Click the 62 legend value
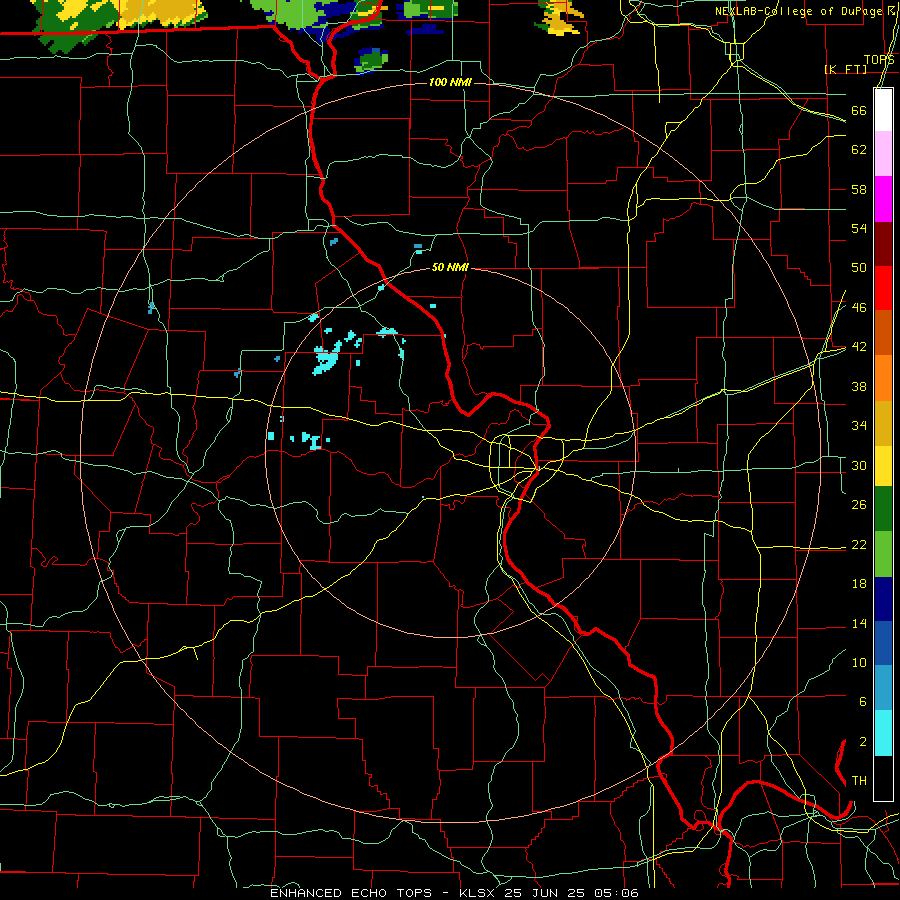 (x=859, y=150)
